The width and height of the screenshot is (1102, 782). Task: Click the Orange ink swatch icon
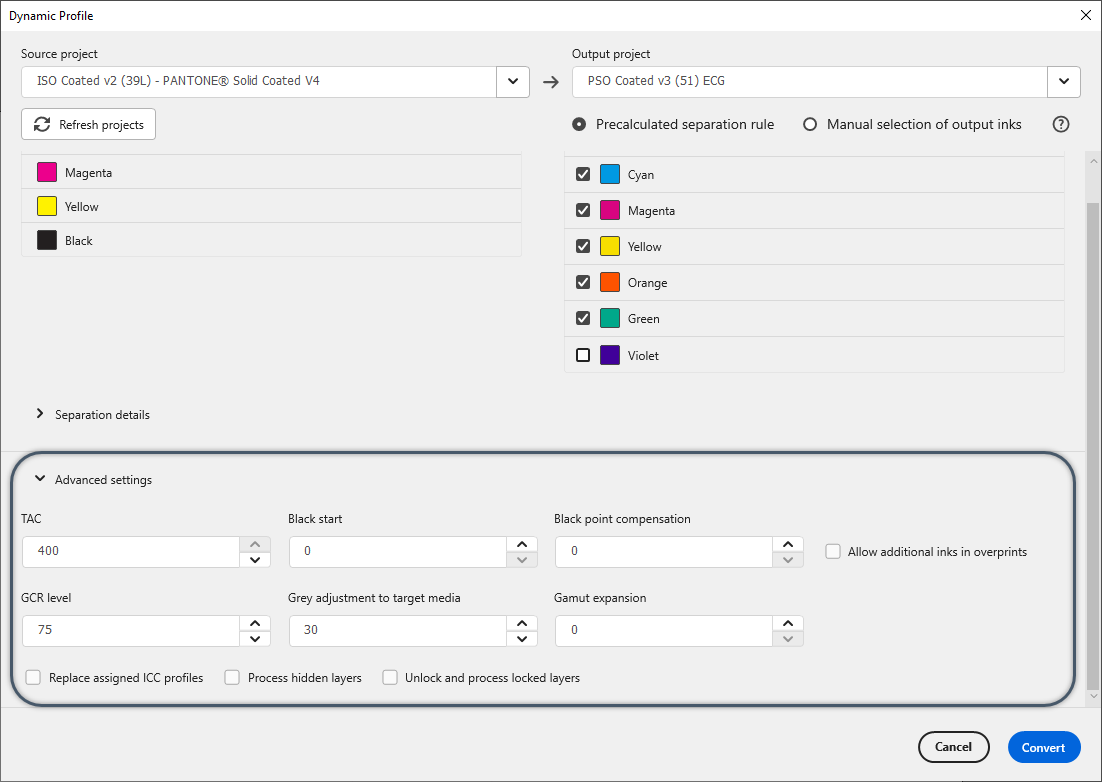[x=610, y=282]
